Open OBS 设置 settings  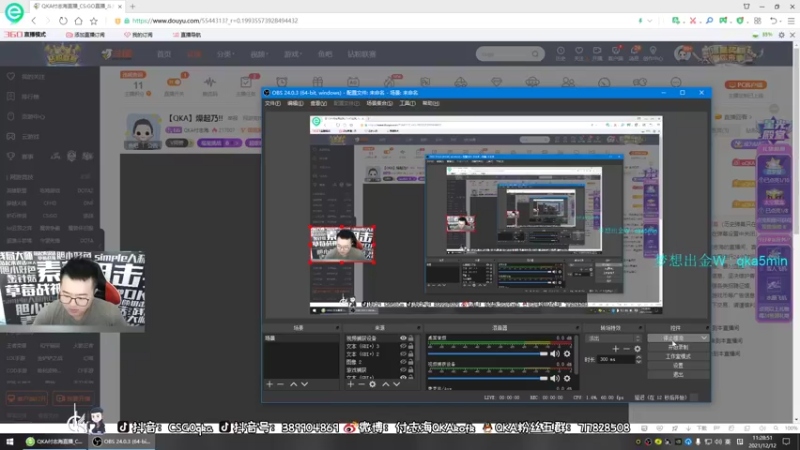678,365
